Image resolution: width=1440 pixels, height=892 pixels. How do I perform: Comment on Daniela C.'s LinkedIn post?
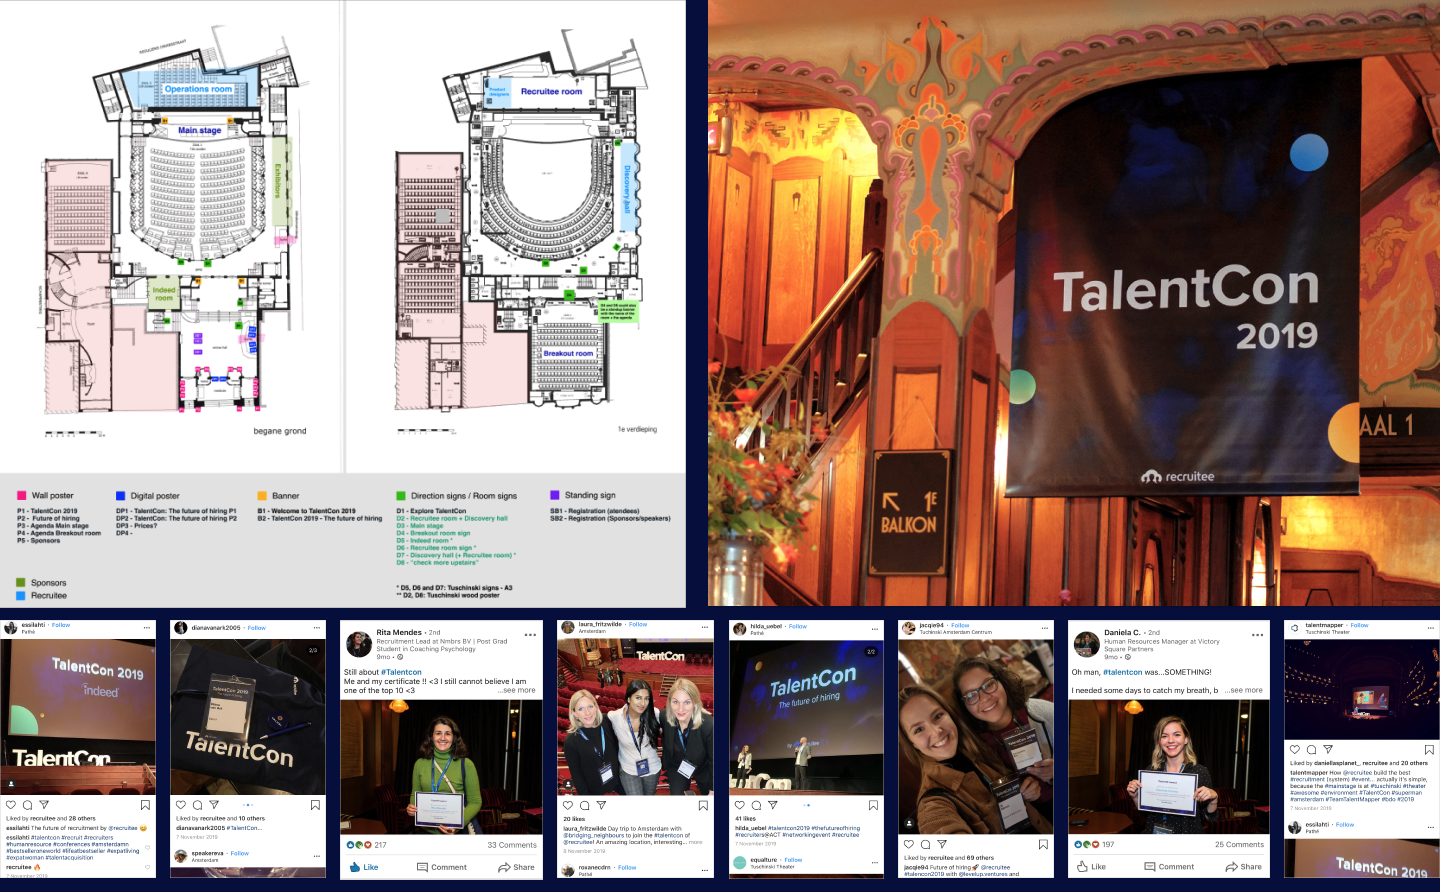click(x=1169, y=867)
